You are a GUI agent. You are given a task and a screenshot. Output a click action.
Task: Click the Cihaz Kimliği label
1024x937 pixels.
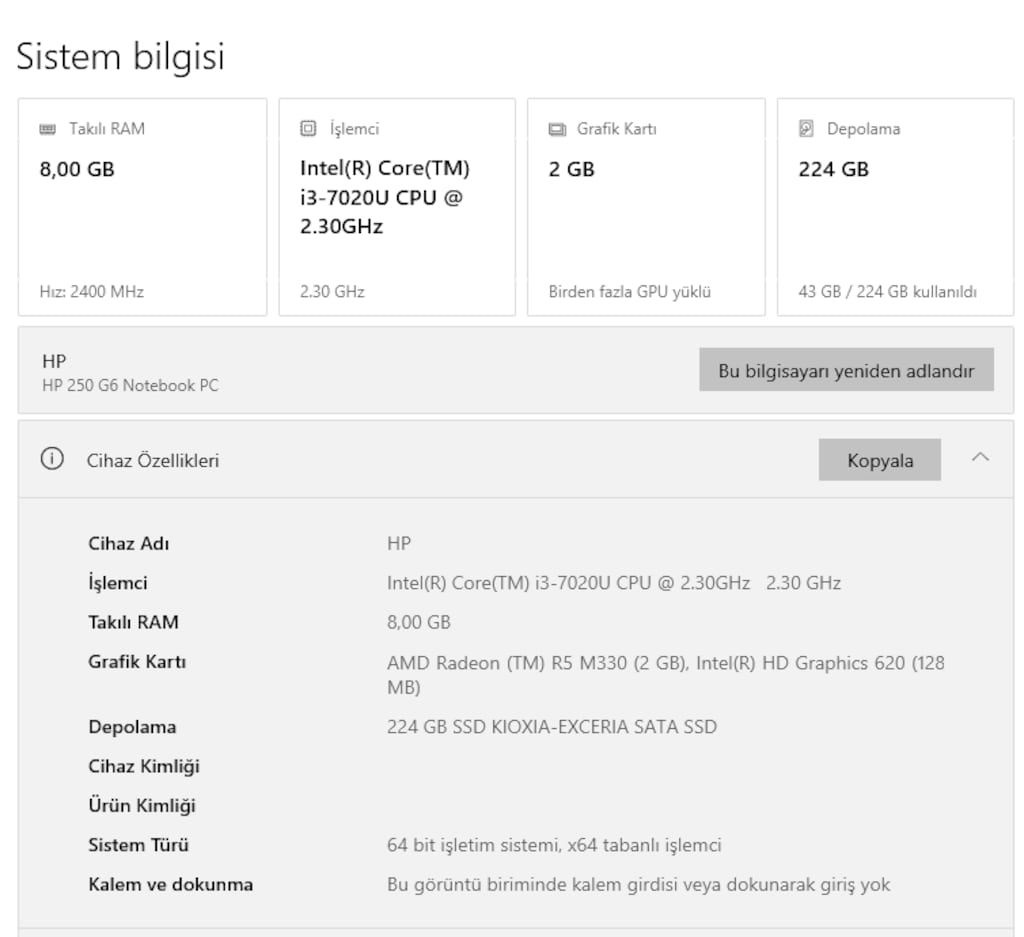point(144,766)
